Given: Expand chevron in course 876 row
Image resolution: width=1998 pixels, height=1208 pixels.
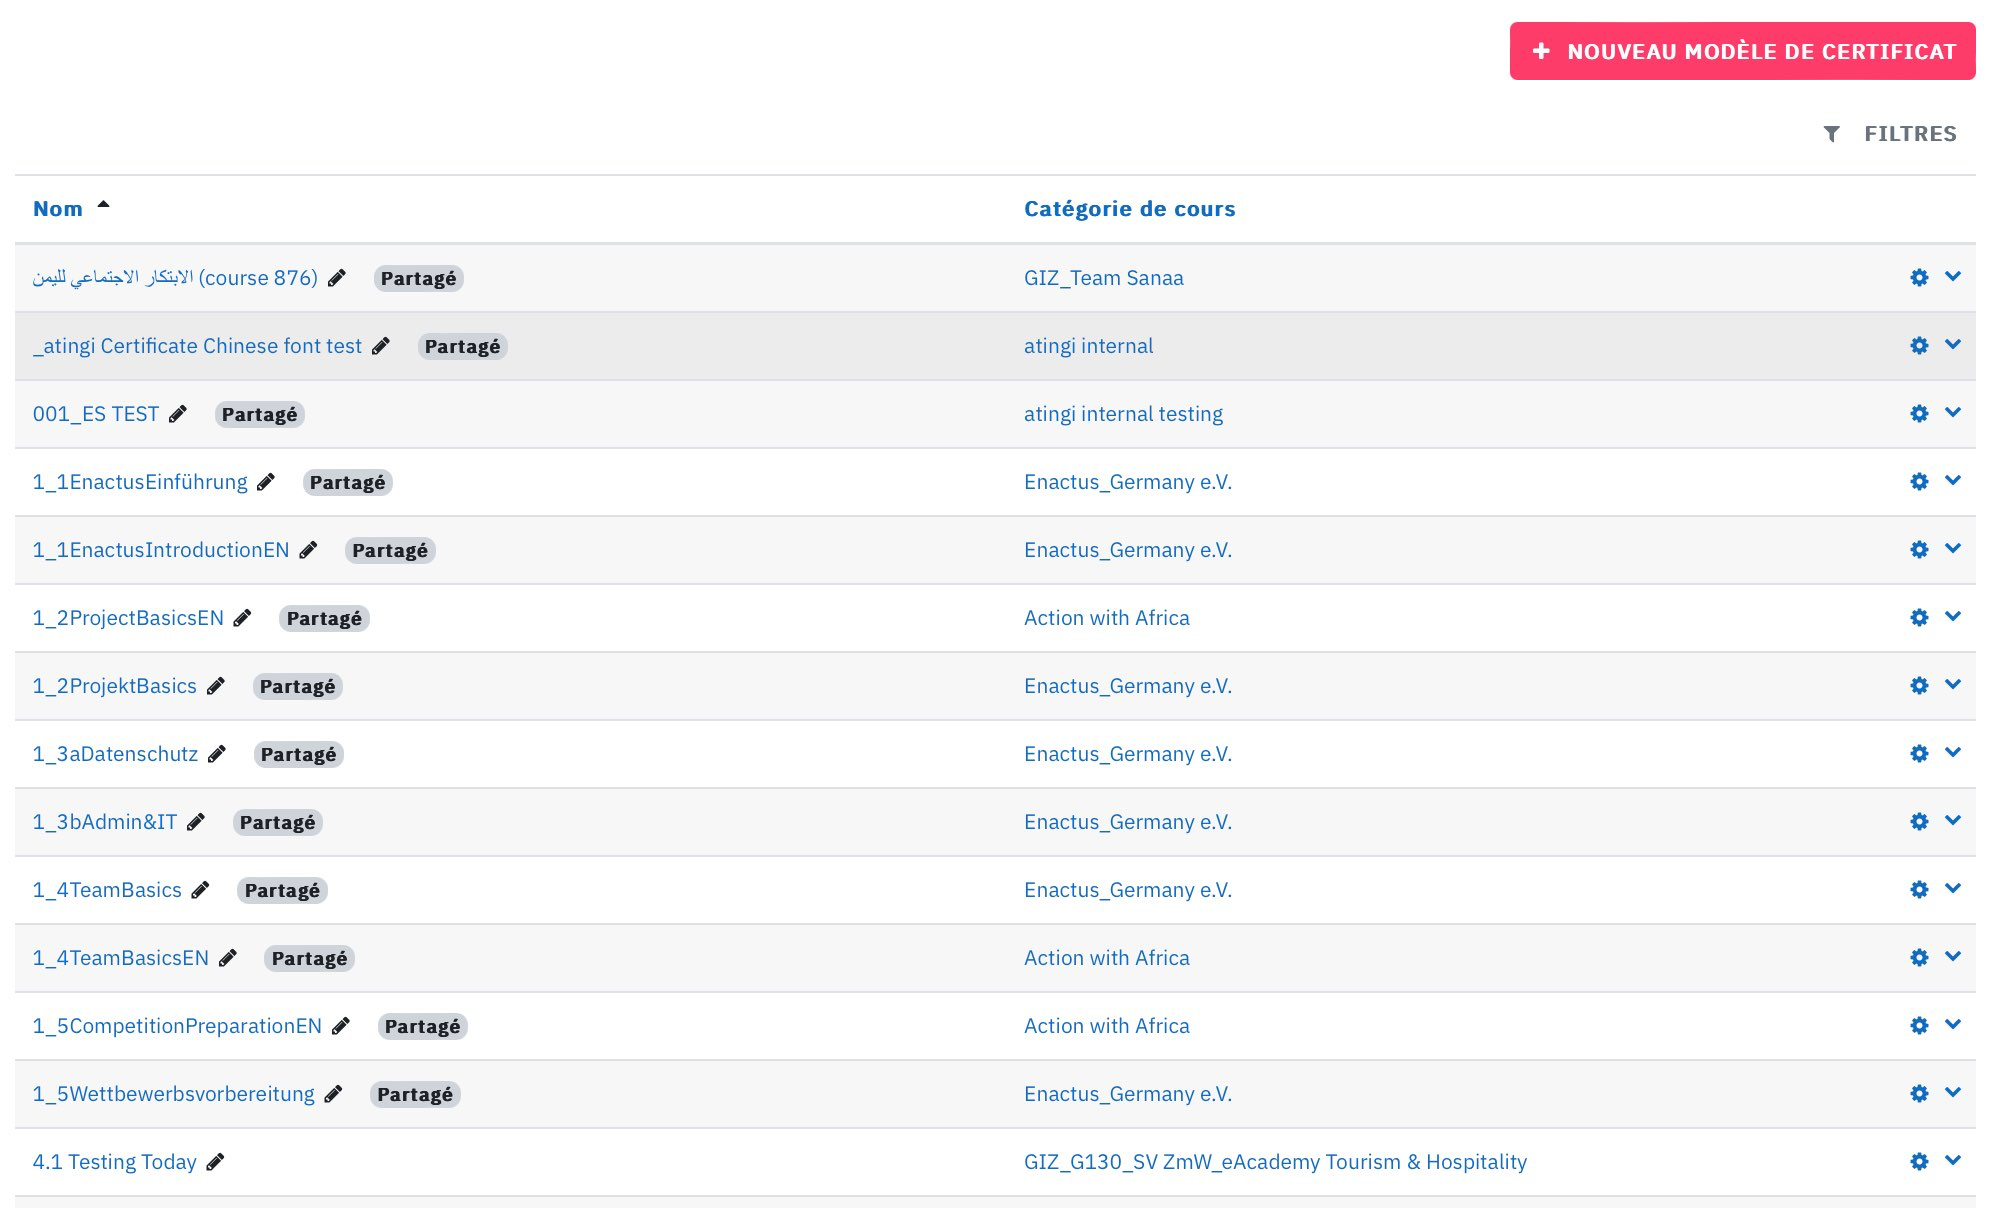Looking at the screenshot, I should tap(1953, 277).
